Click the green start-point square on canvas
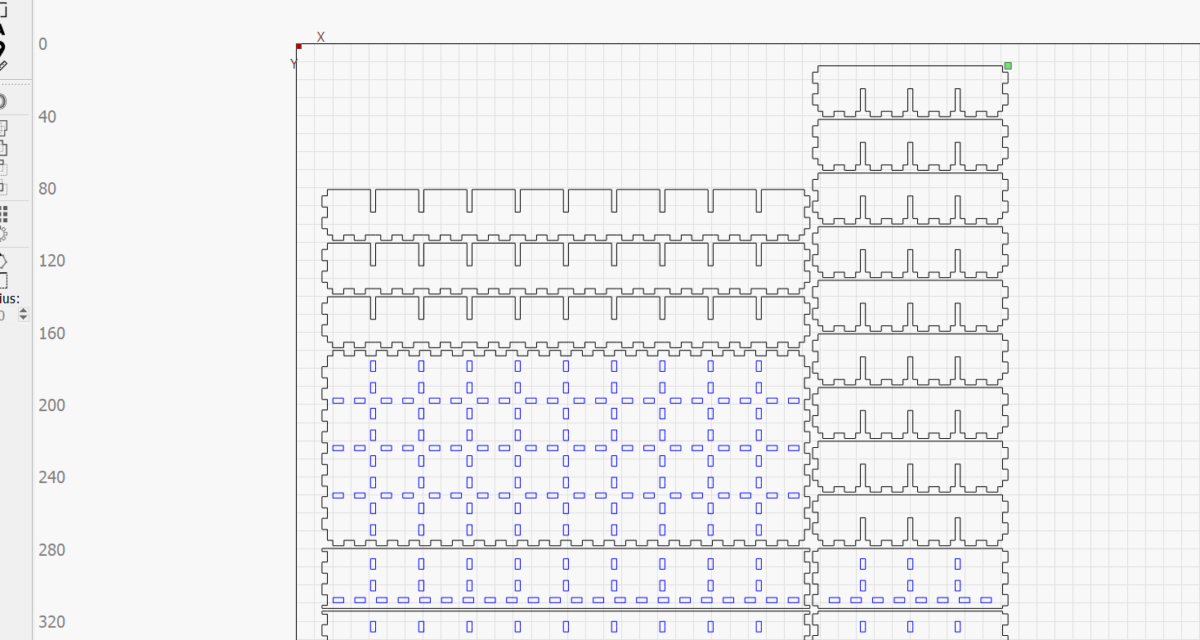Image resolution: width=1200 pixels, height=640 pixels. coord(1008,66)
